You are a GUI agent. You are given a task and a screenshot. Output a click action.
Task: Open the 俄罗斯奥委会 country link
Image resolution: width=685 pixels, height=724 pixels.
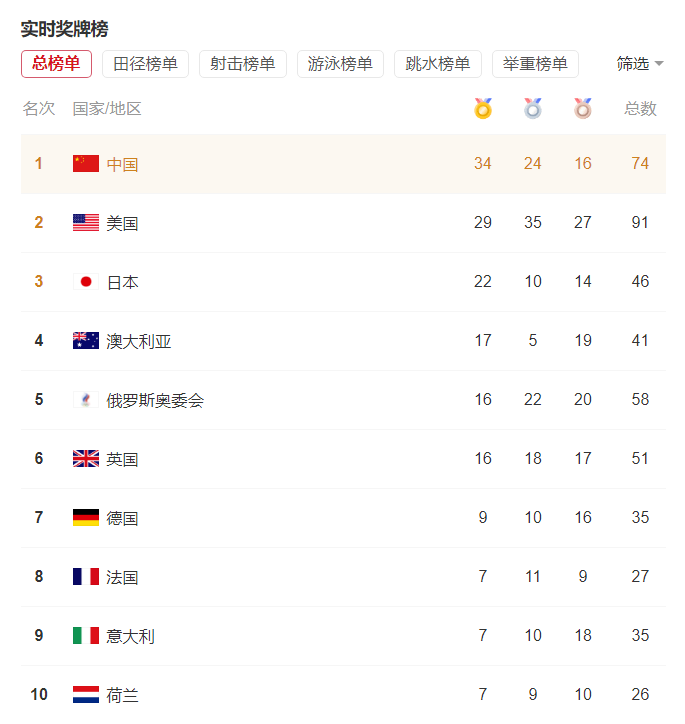click(155, 400)
